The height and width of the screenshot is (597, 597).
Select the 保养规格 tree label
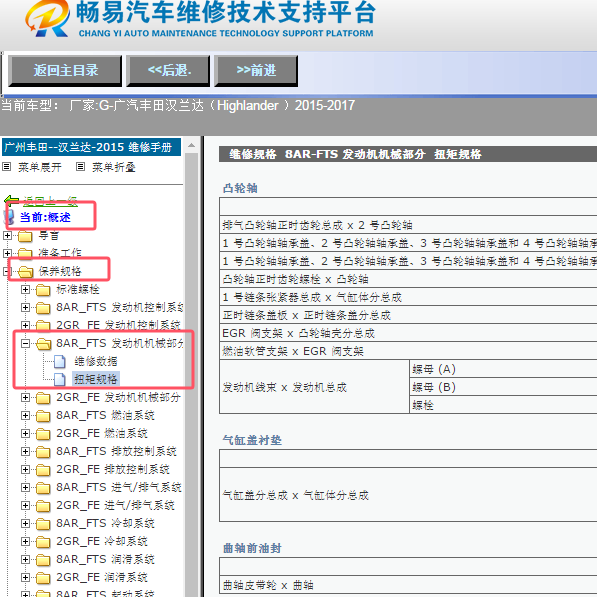pyautogui.click(x=60, y=271)
